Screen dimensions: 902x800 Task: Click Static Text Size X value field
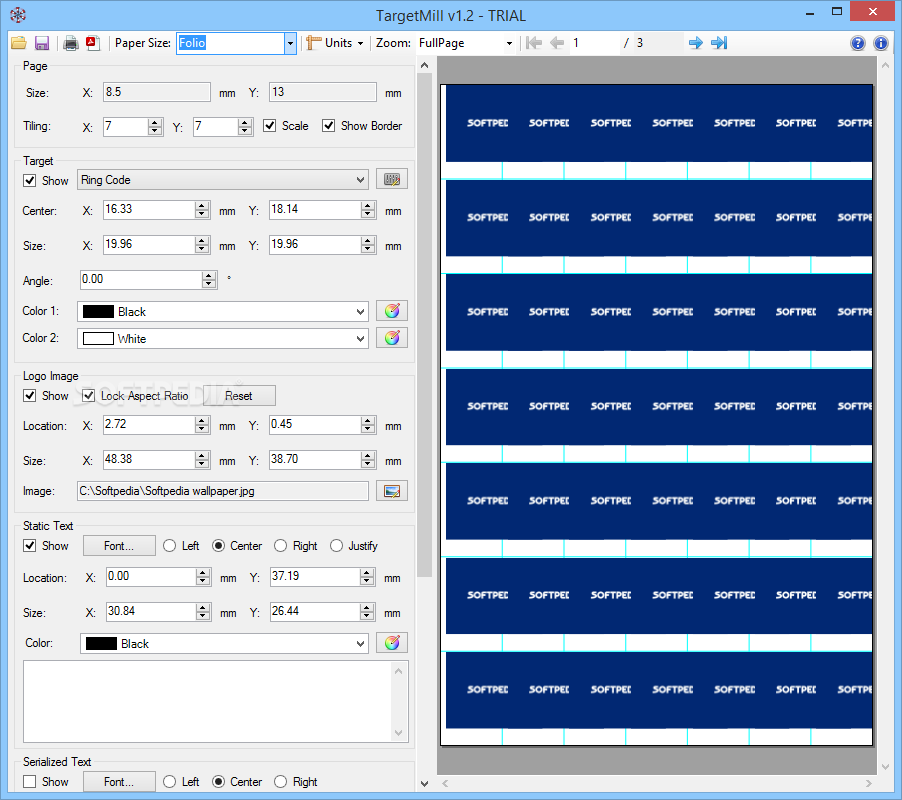151,612
